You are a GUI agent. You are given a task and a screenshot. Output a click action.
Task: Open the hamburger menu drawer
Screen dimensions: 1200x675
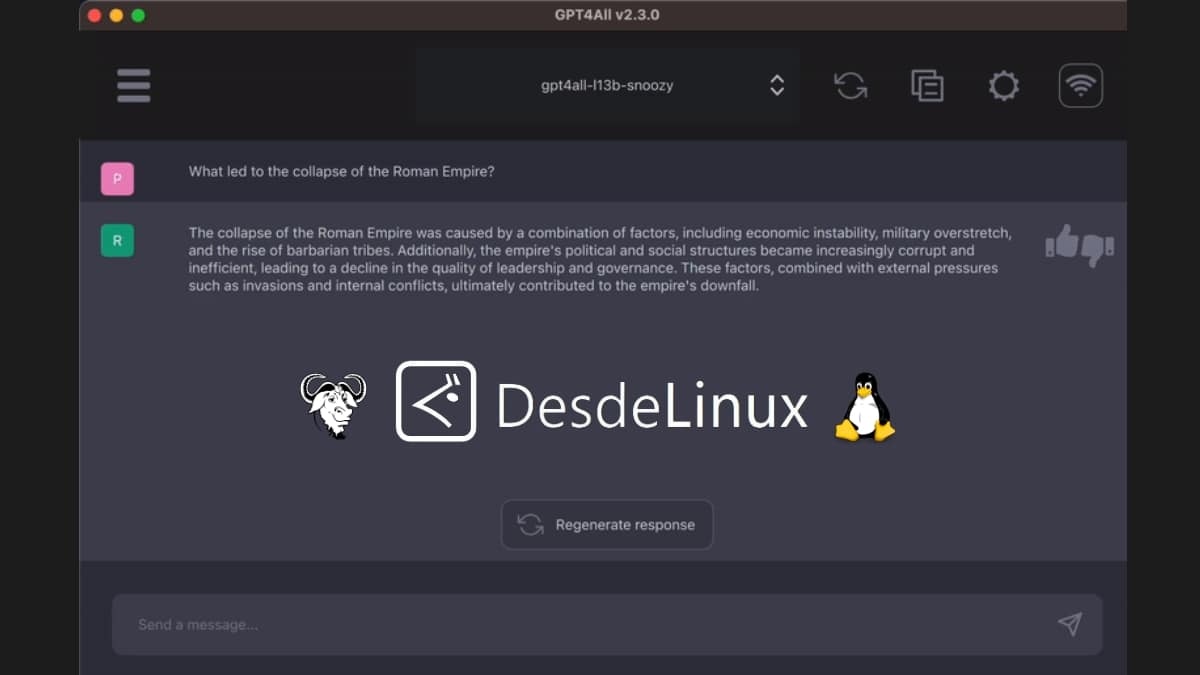pyautogui.click(x=133, y=85)
